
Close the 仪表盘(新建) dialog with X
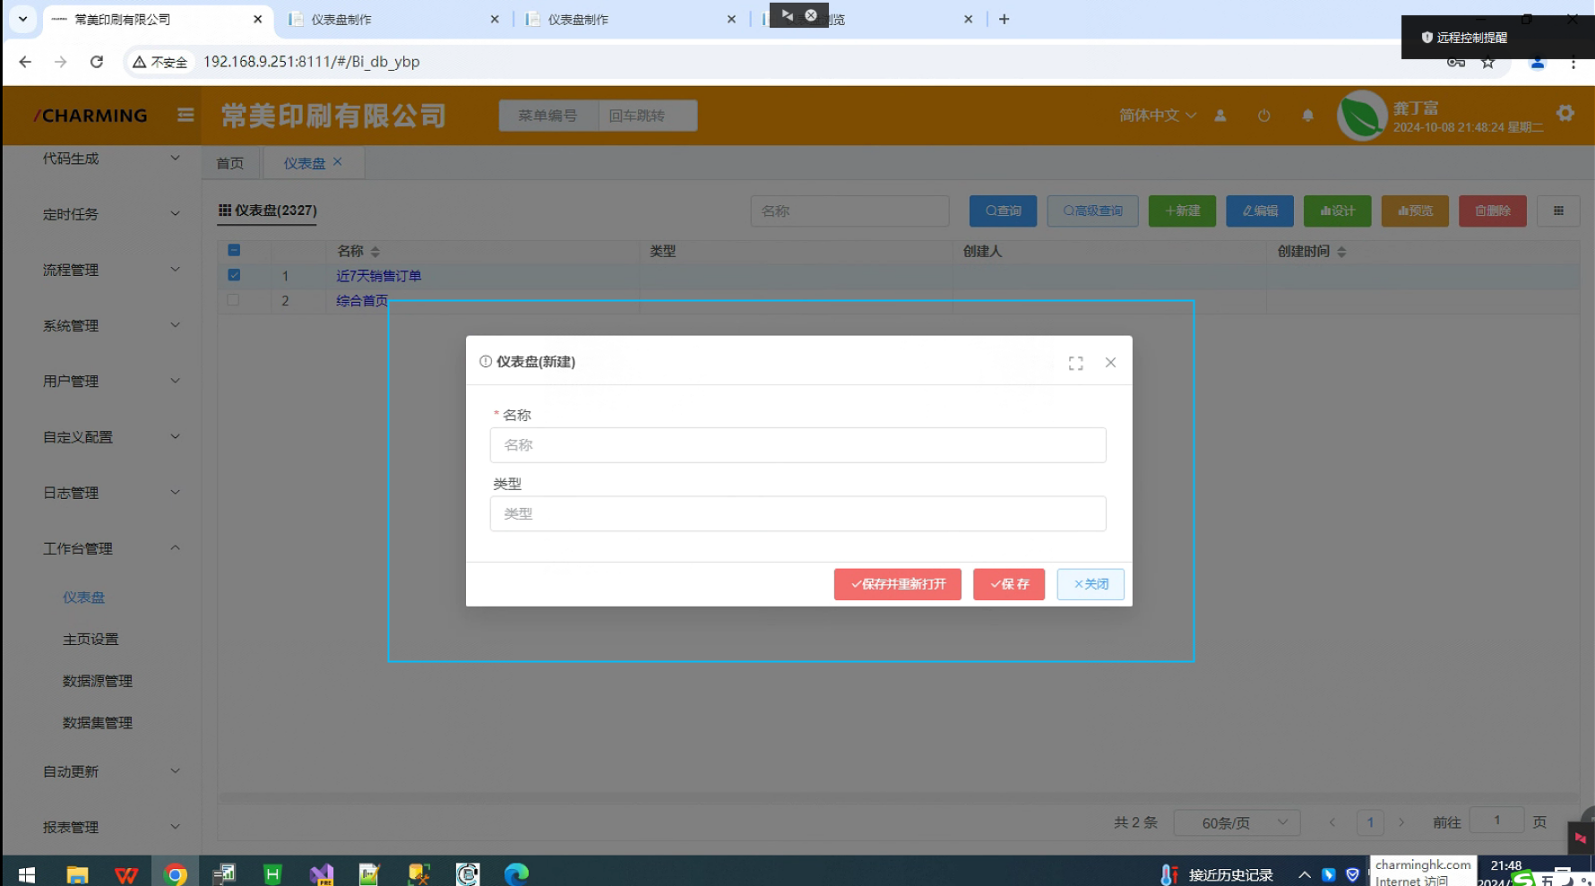pos(1110,362)
